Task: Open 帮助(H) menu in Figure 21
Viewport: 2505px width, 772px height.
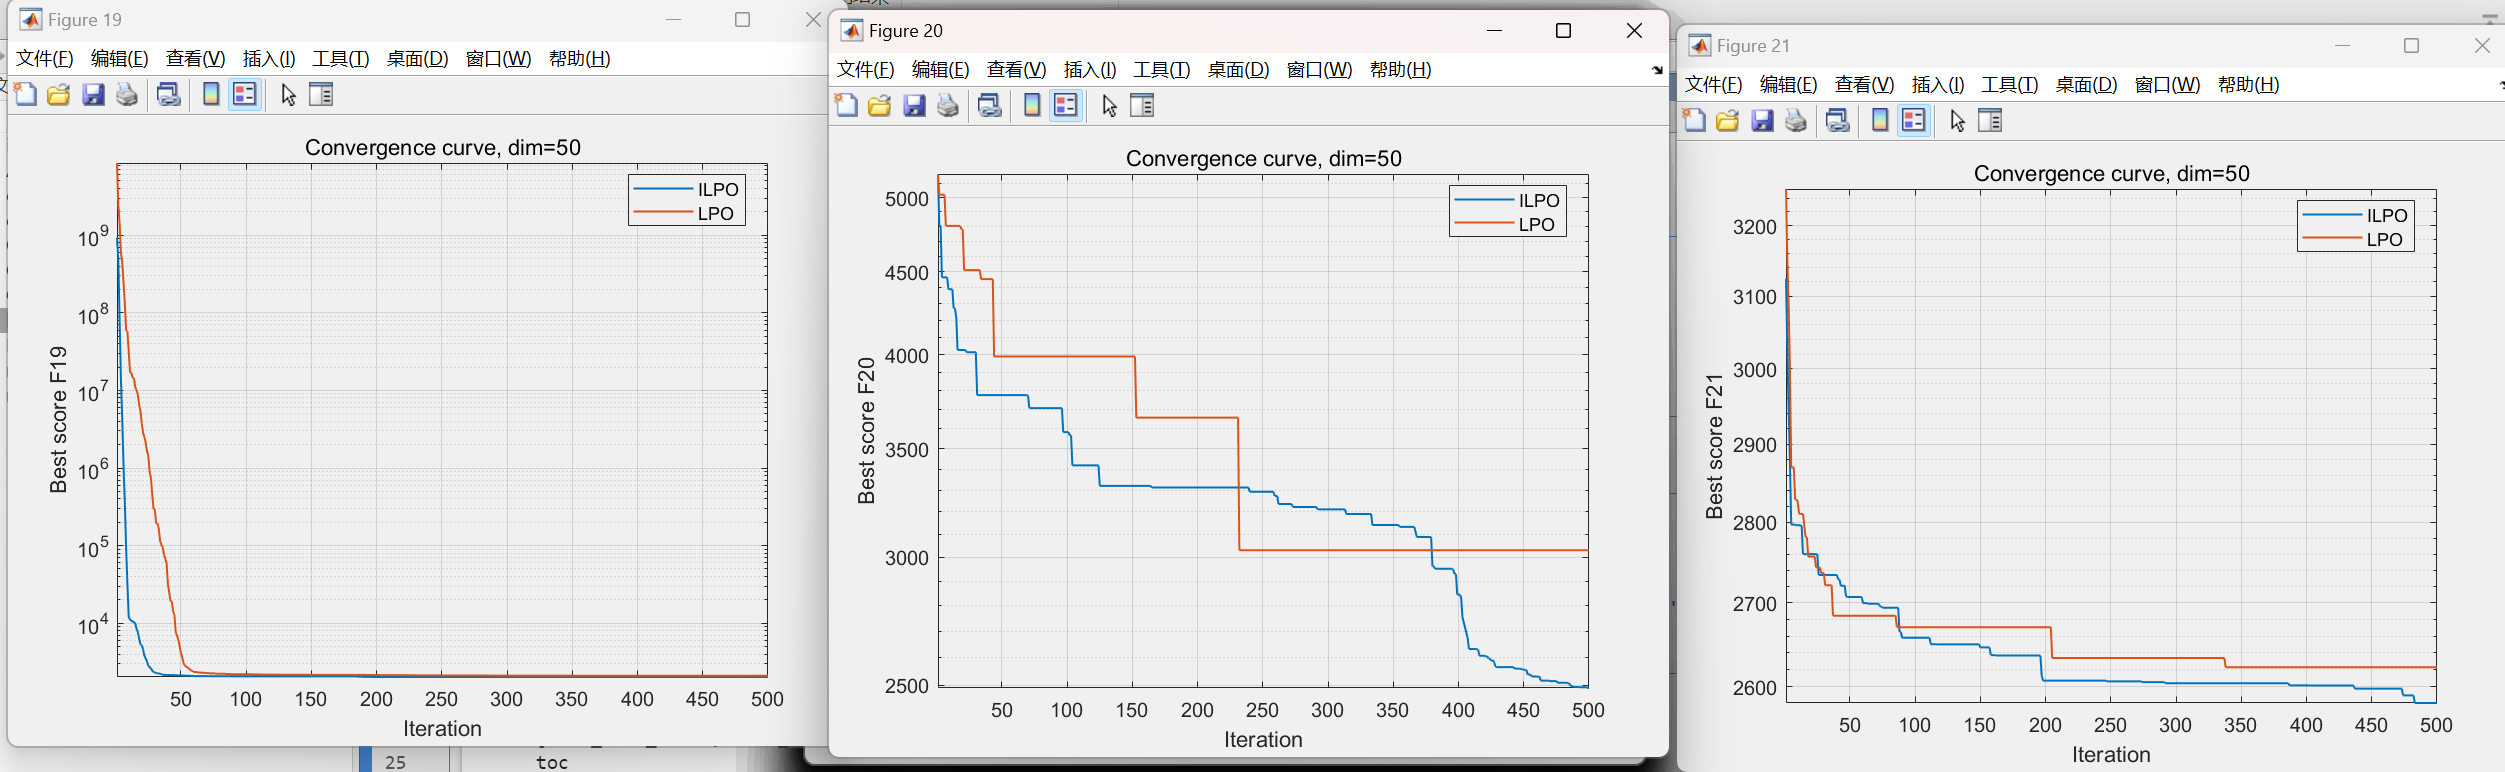Action: coord(2248,85)
